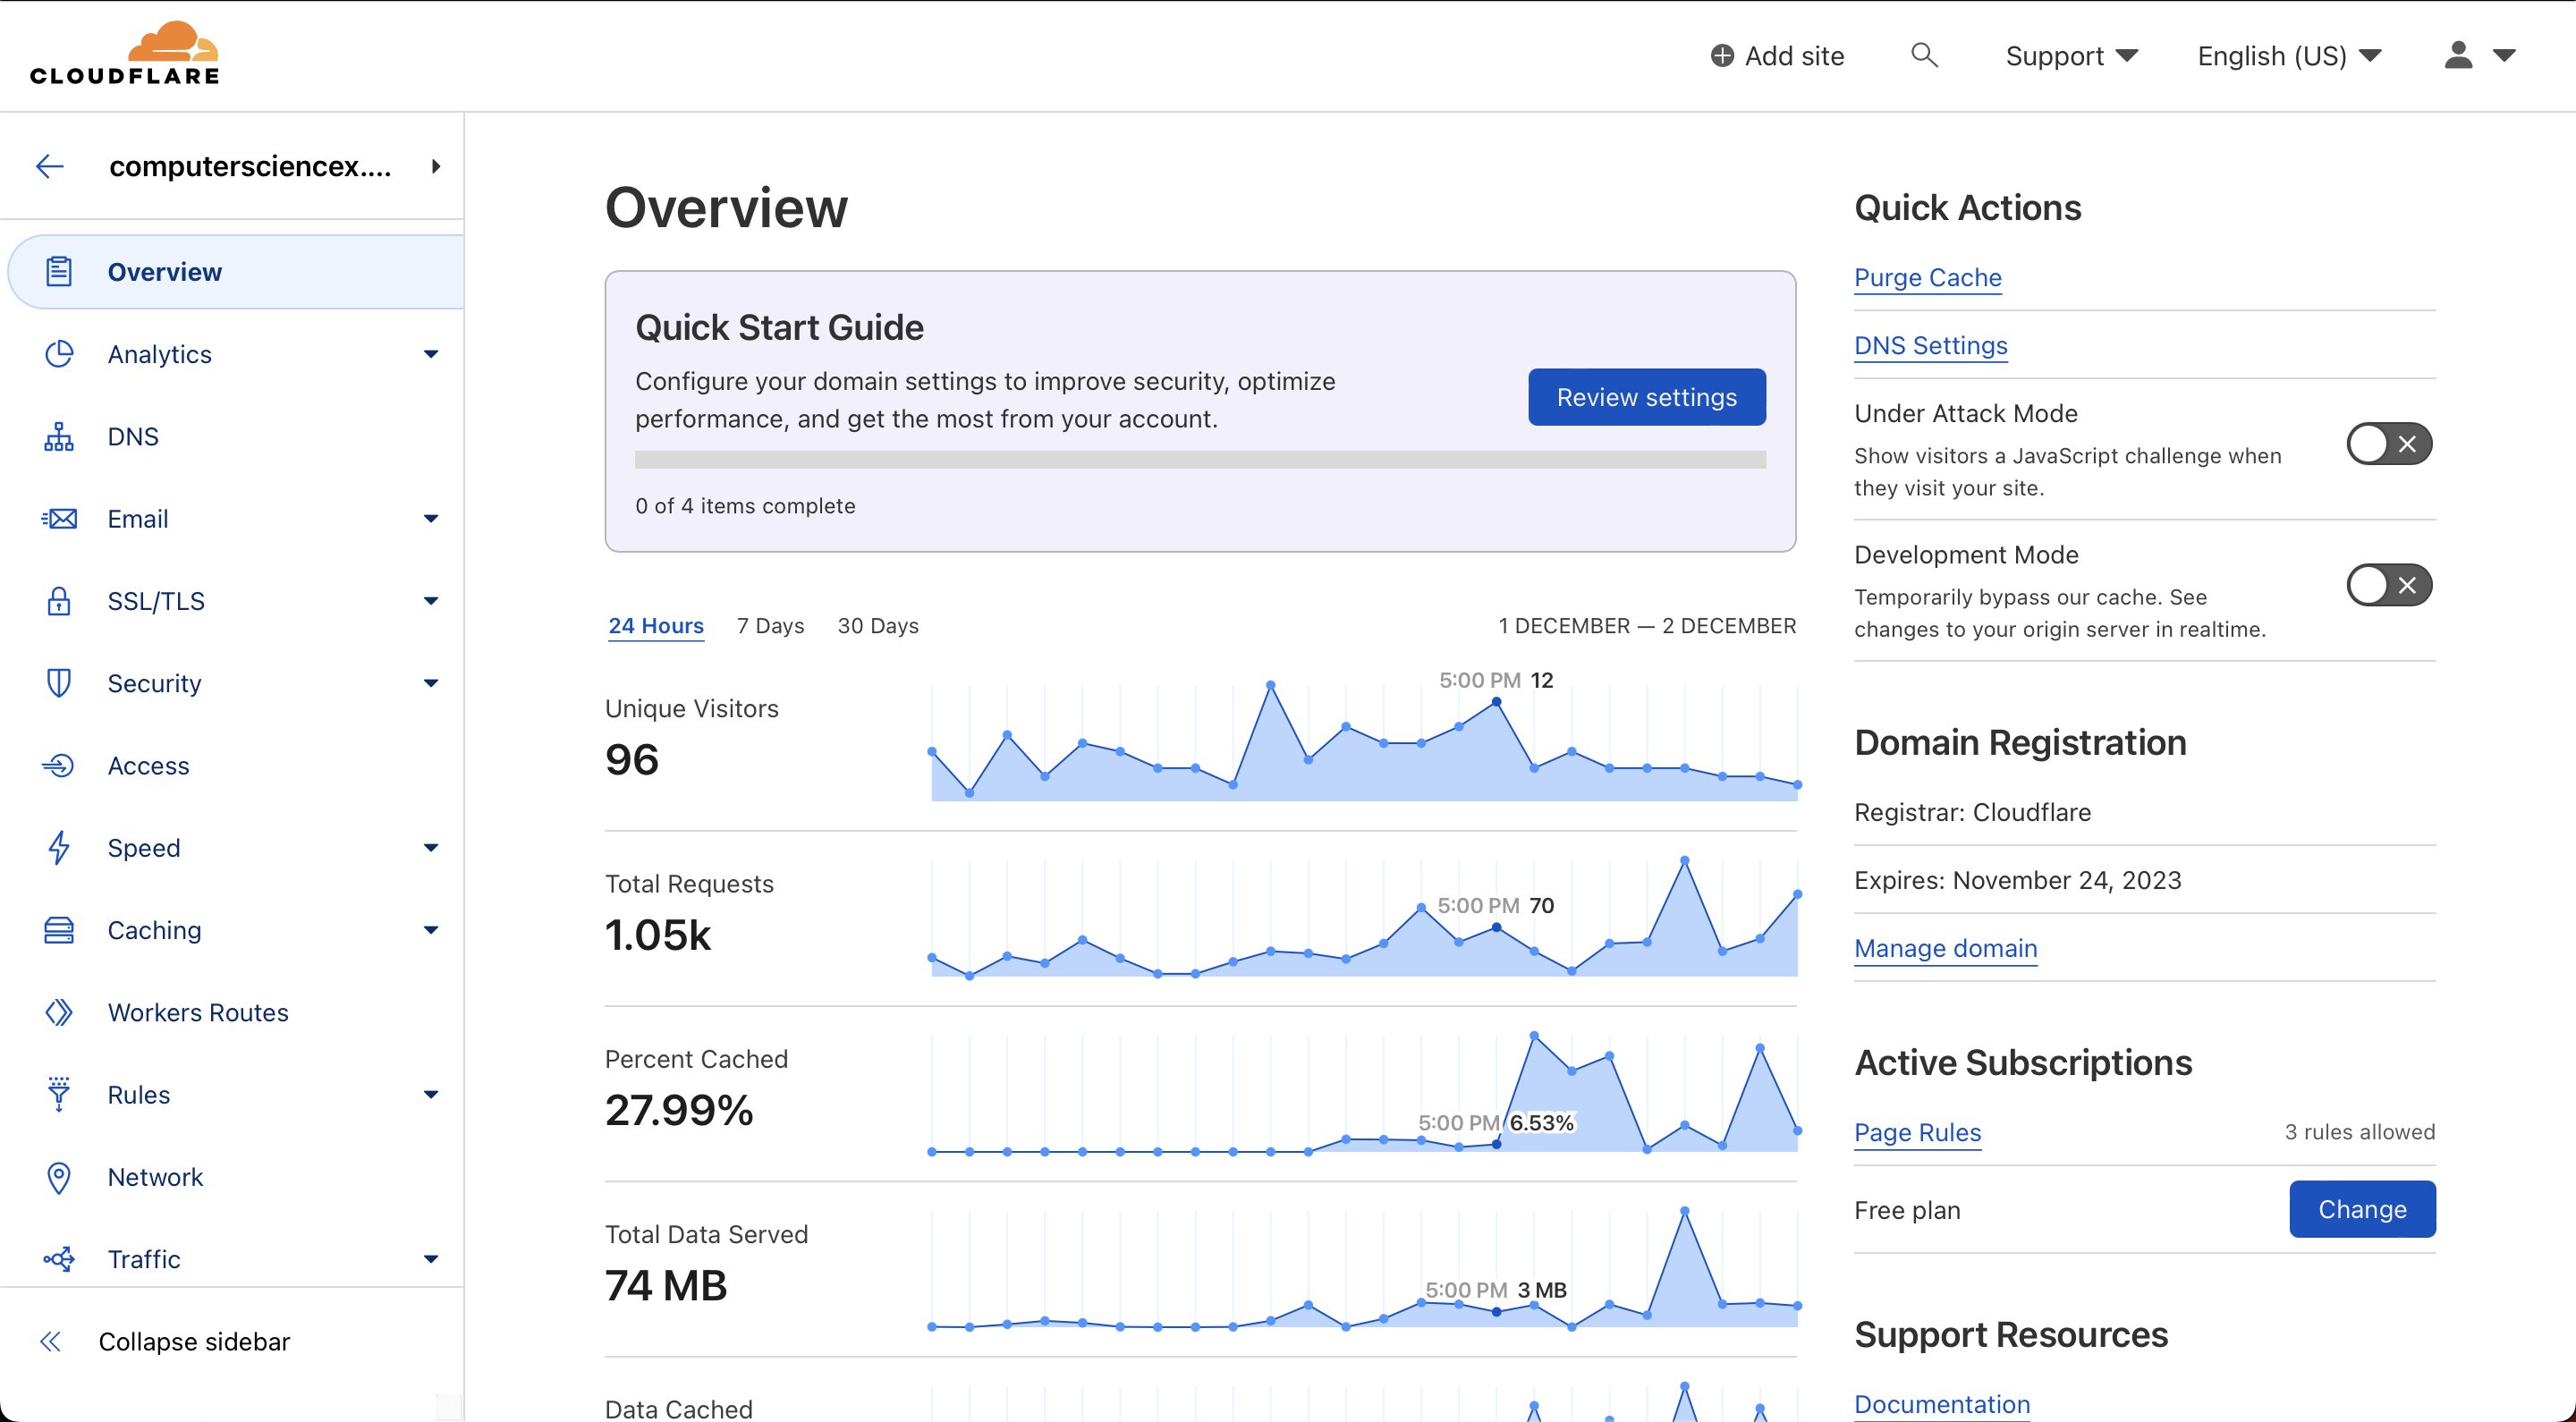Click Expires: November 24, 2023 text
Screen dimensions: 2576x1422
[2017, 880]
